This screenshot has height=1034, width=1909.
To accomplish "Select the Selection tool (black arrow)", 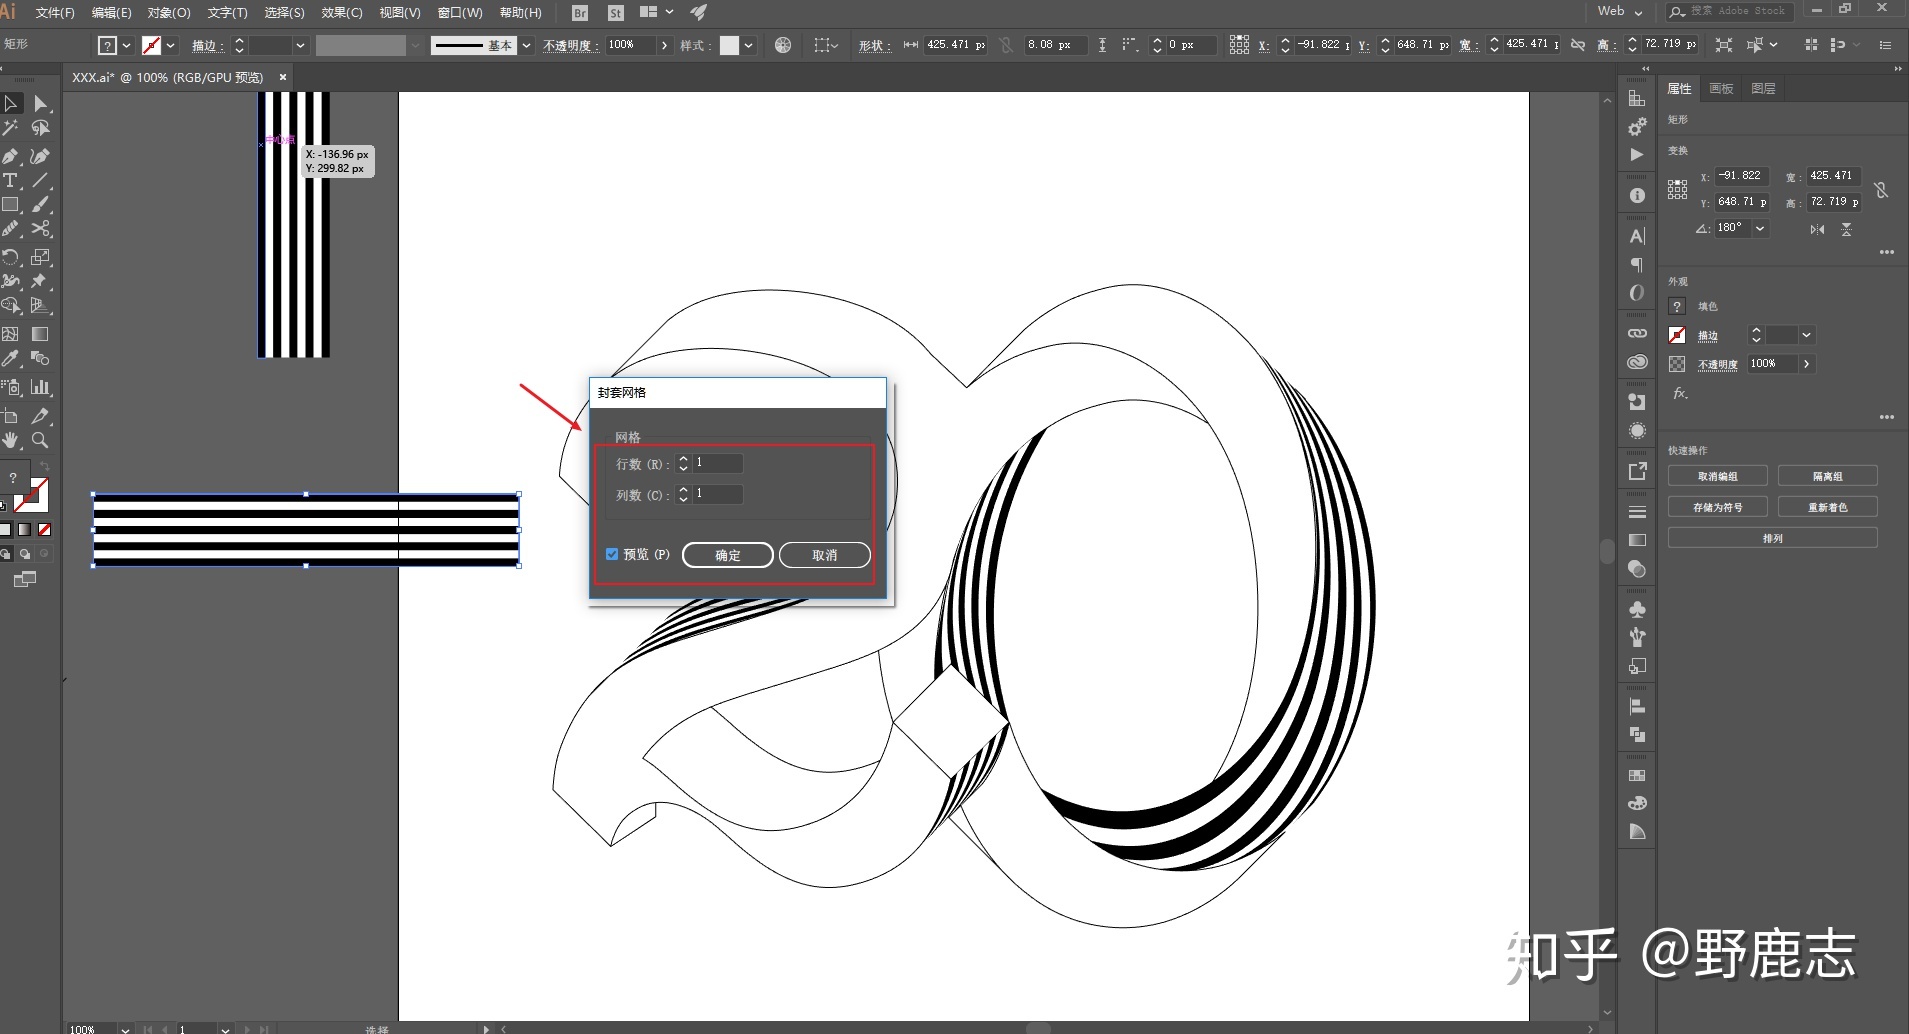I will (11, 103).
